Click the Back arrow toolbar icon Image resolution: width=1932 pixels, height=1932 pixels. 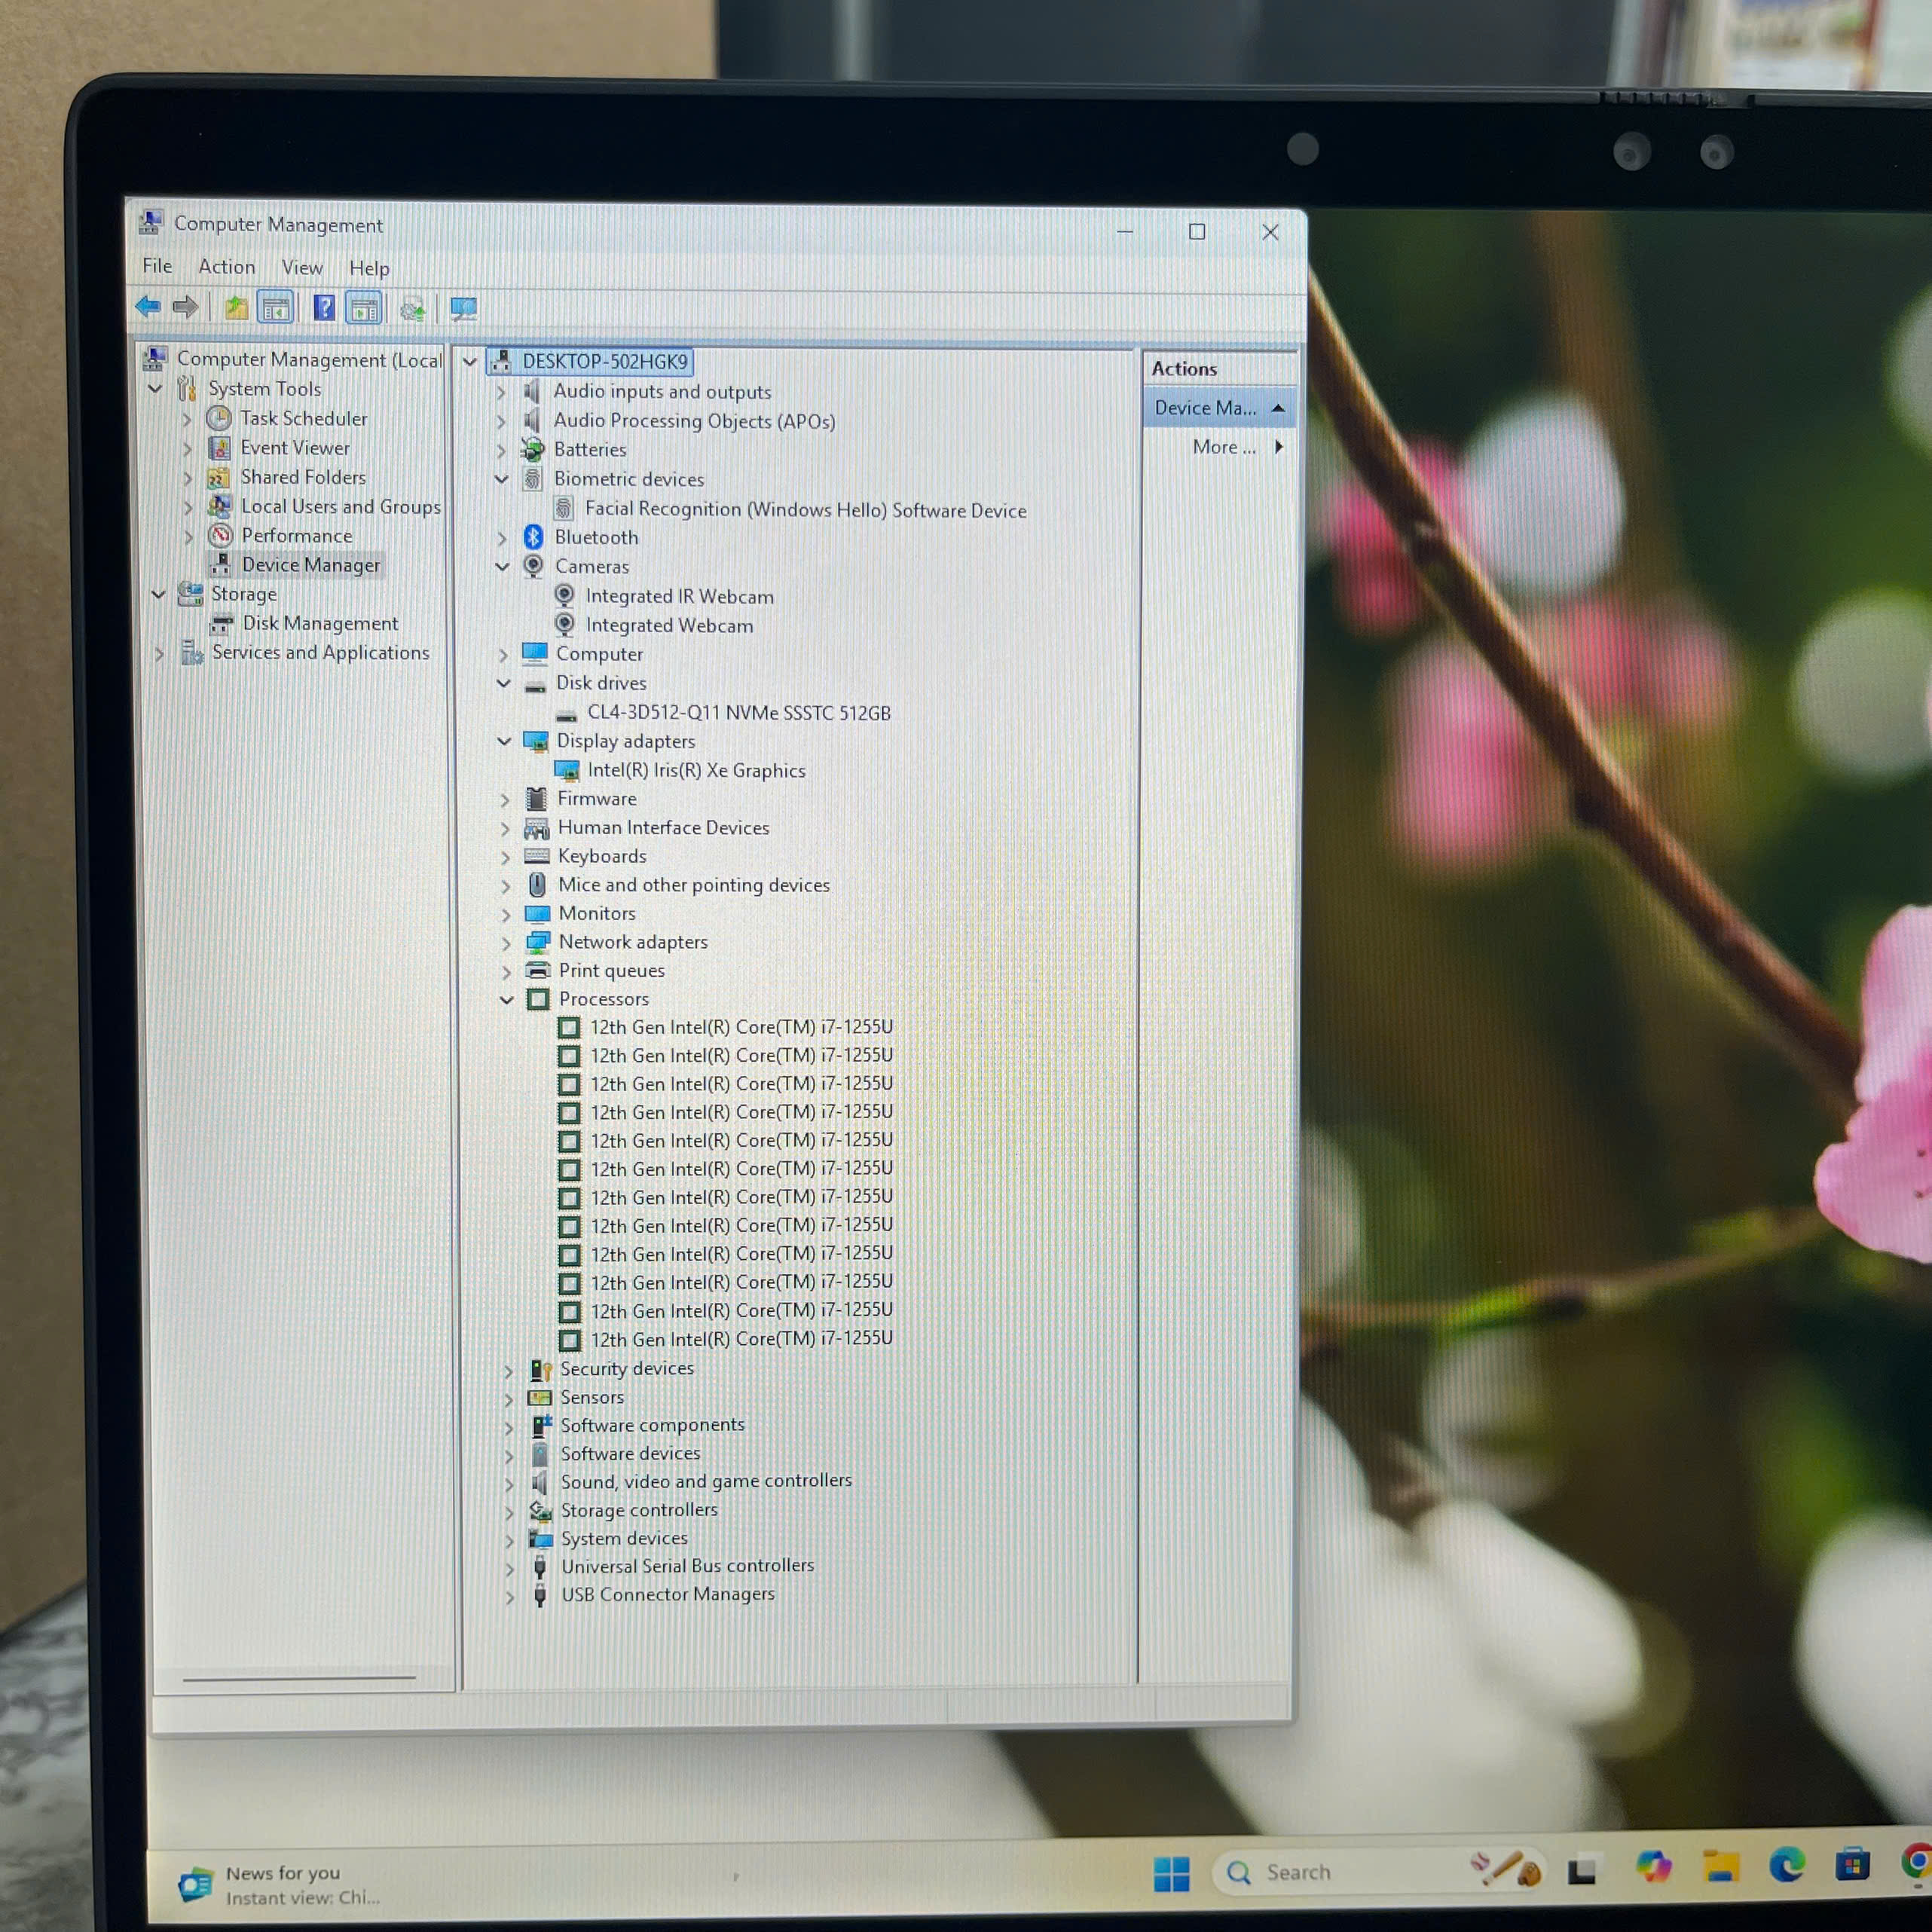coord(148,307)
